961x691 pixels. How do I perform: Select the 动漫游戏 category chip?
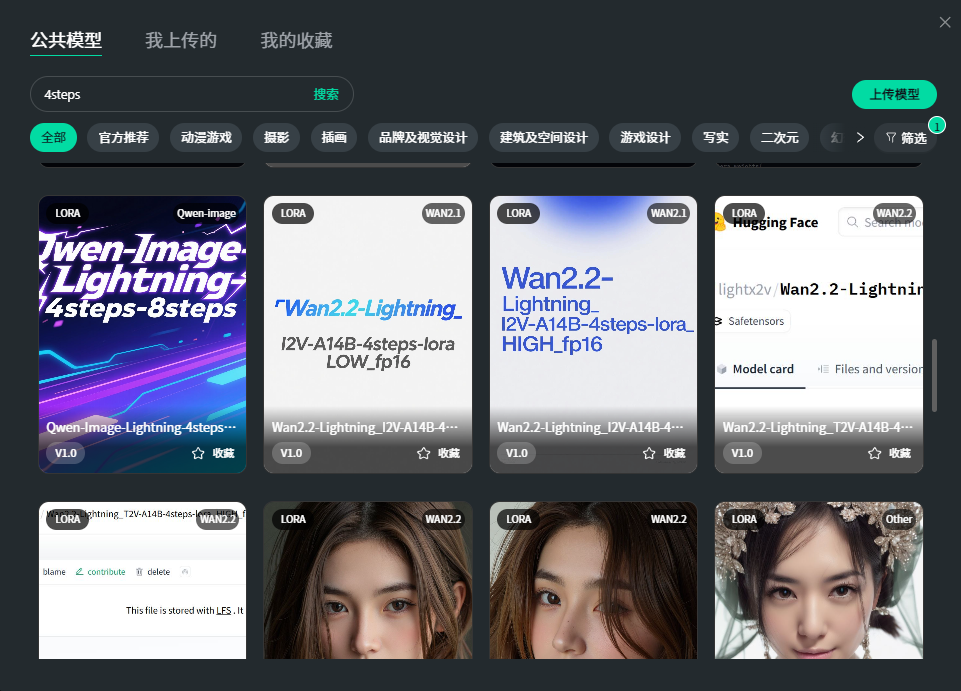tap(206, 137)
